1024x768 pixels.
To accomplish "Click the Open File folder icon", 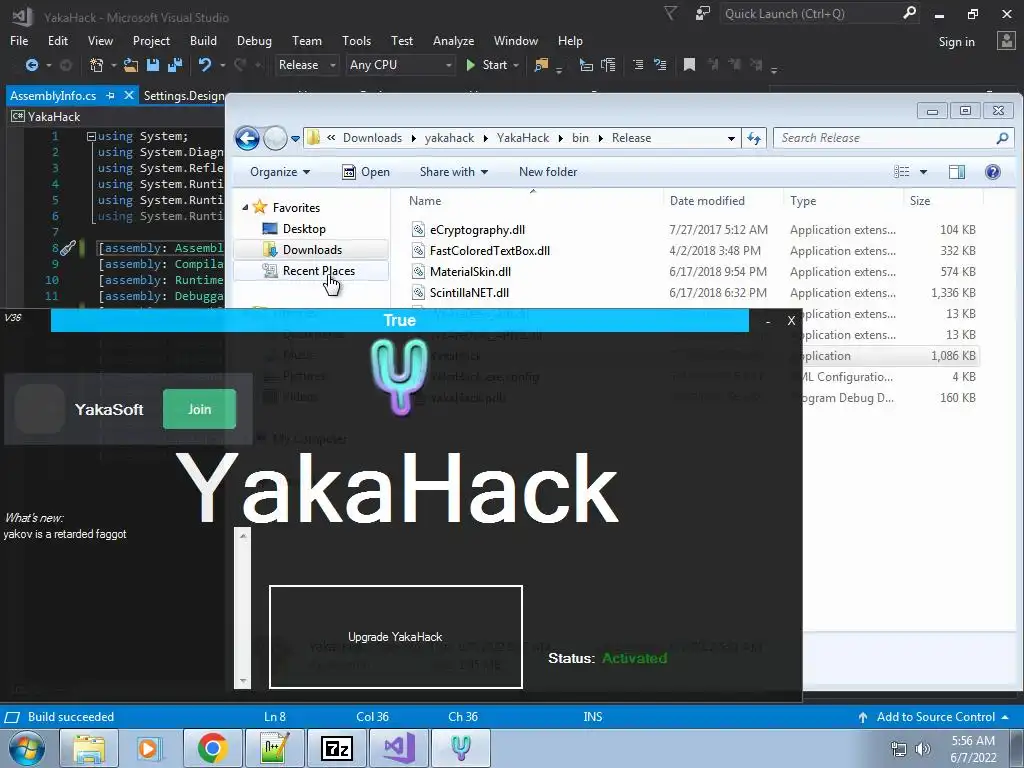I will pyautogui.click(x=131, y=65).
